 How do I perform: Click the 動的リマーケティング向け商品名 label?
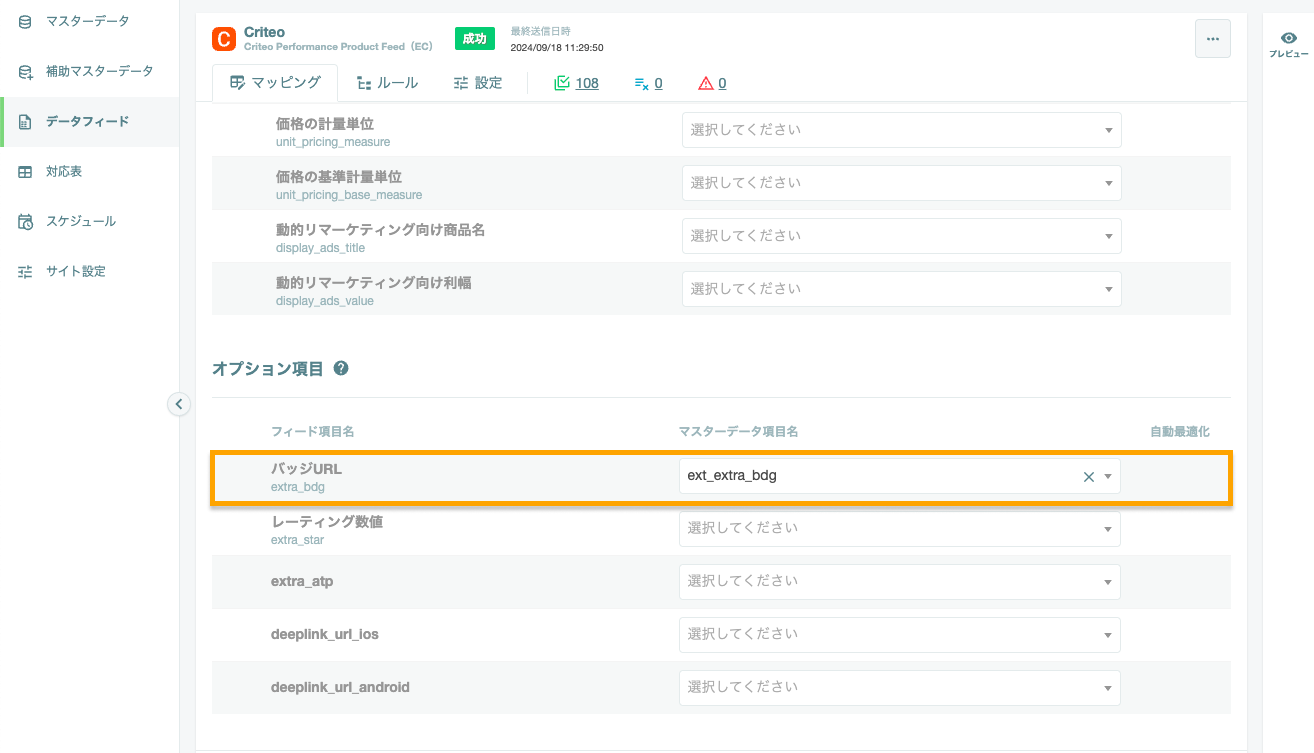[x=380, y=229]
